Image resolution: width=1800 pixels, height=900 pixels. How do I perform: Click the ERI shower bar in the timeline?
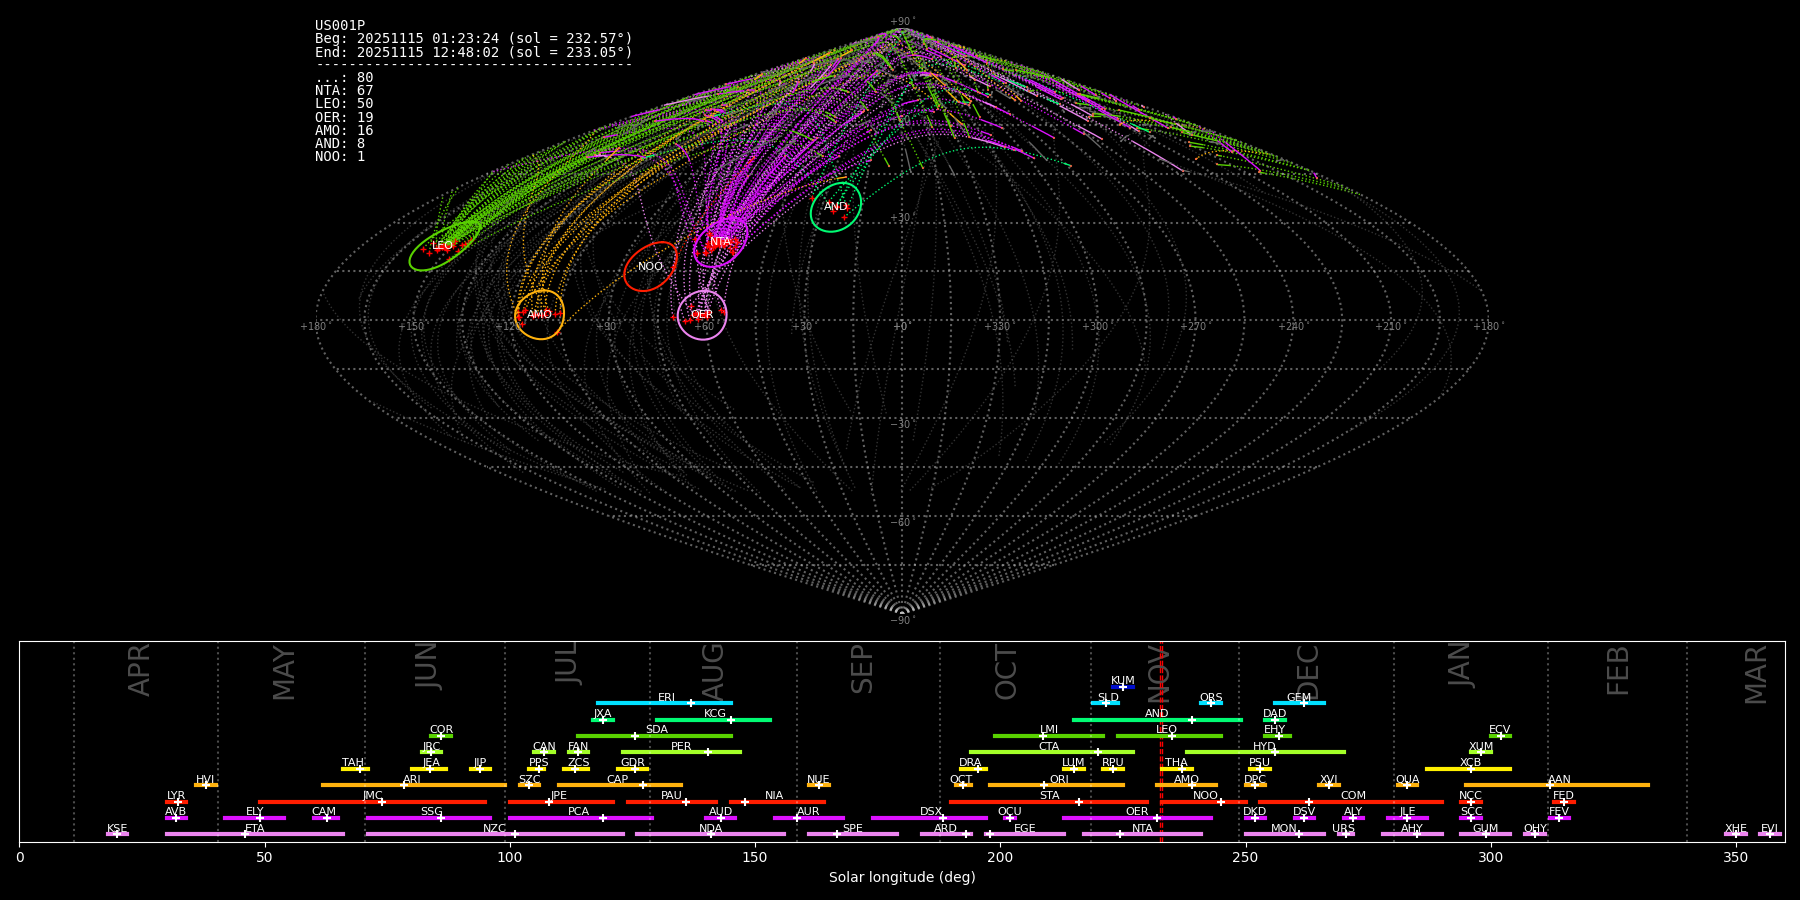[664, 703]
